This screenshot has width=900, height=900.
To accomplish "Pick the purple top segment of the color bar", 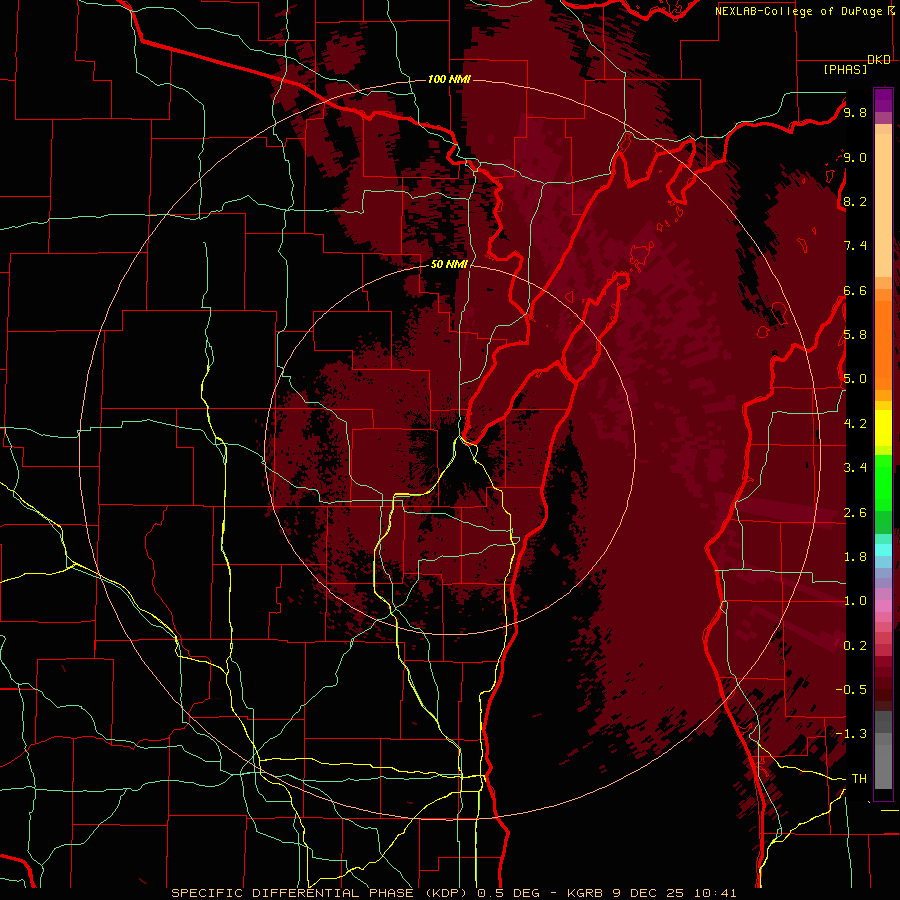I will tap(883, 100).
